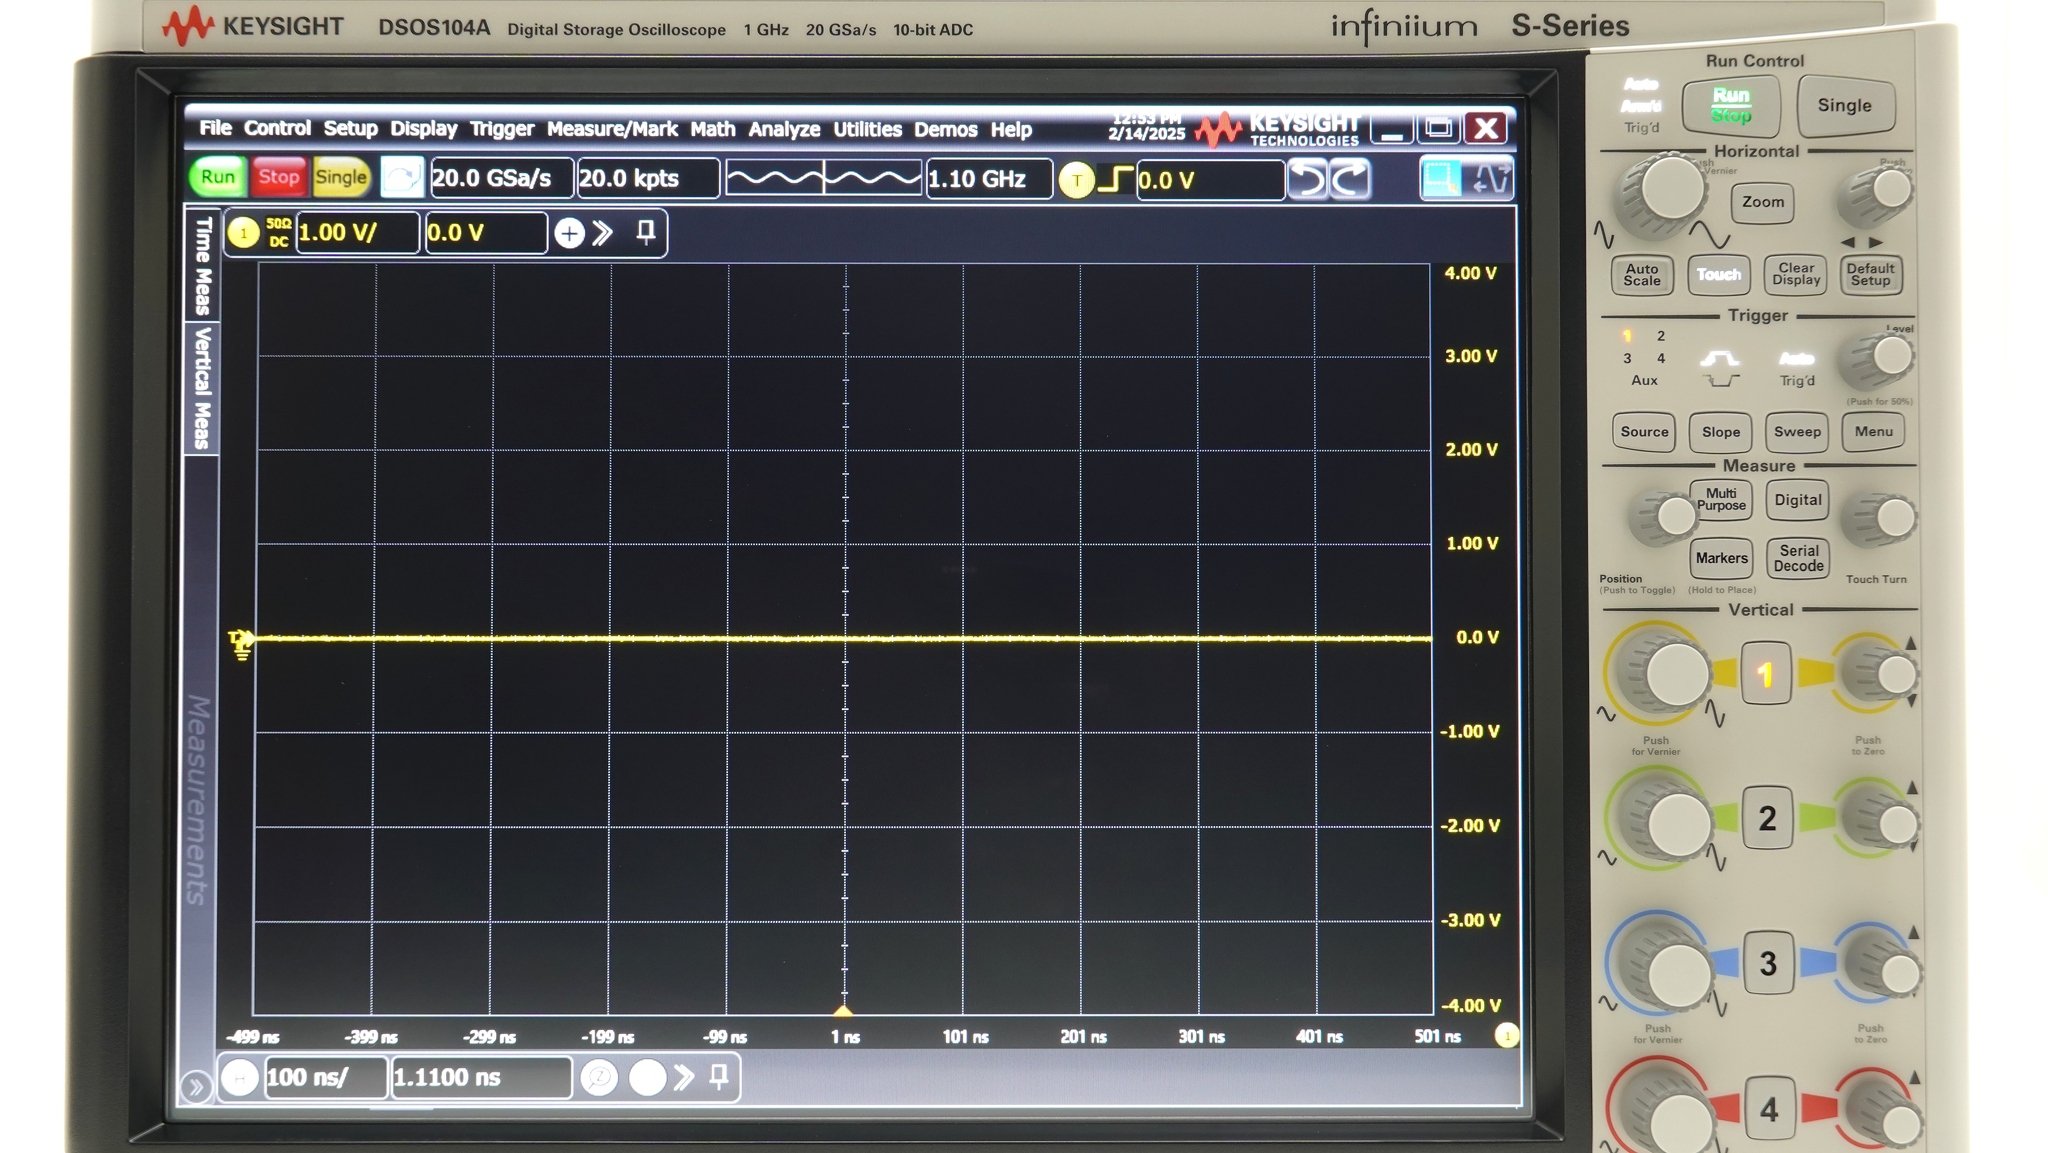Toggle the 50Ω DC coupling icon
This screenshot has height=1153, width=2048.
[x=279, y=233]
